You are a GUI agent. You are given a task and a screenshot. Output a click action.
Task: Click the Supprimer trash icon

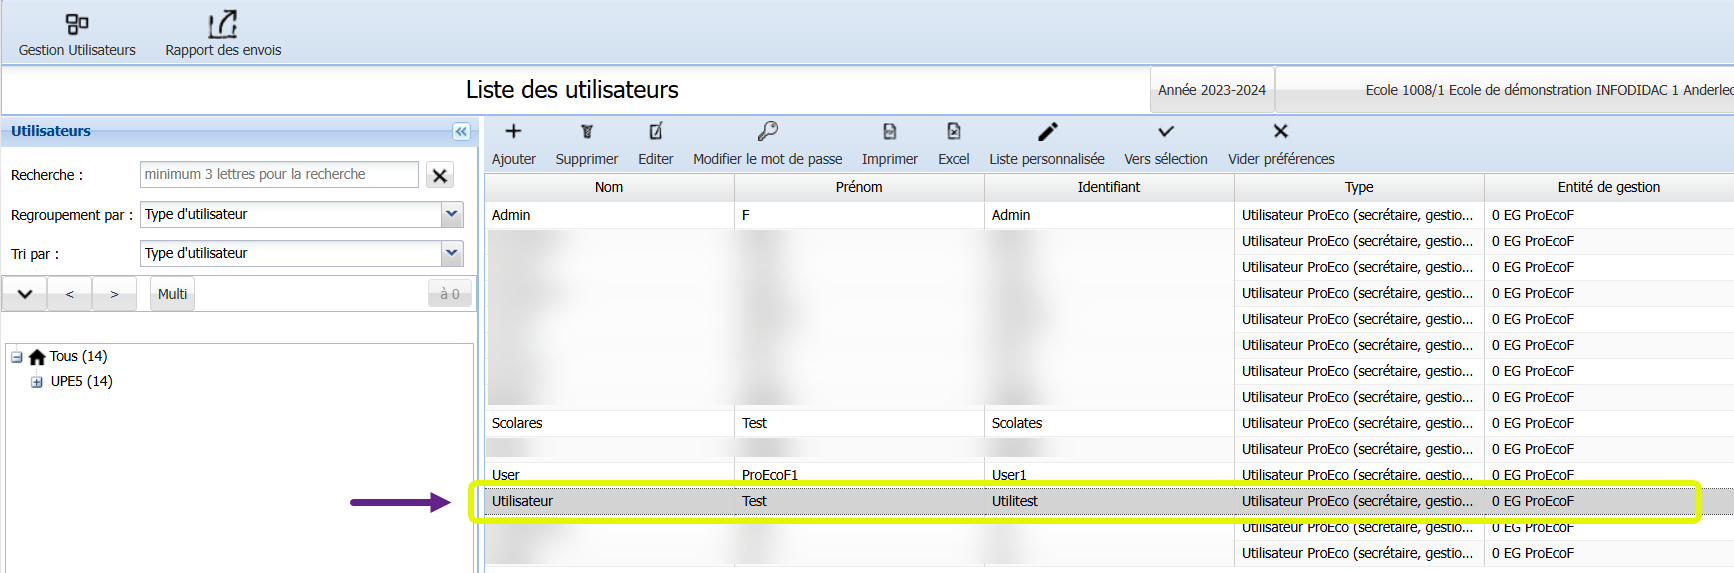(586, 132)
